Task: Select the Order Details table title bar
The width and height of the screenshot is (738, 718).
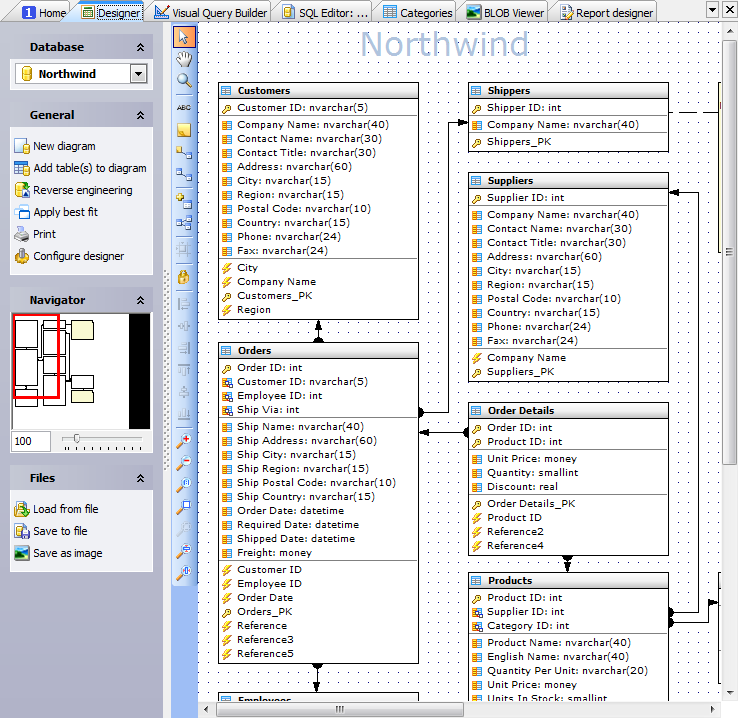Action: point(569,411)
